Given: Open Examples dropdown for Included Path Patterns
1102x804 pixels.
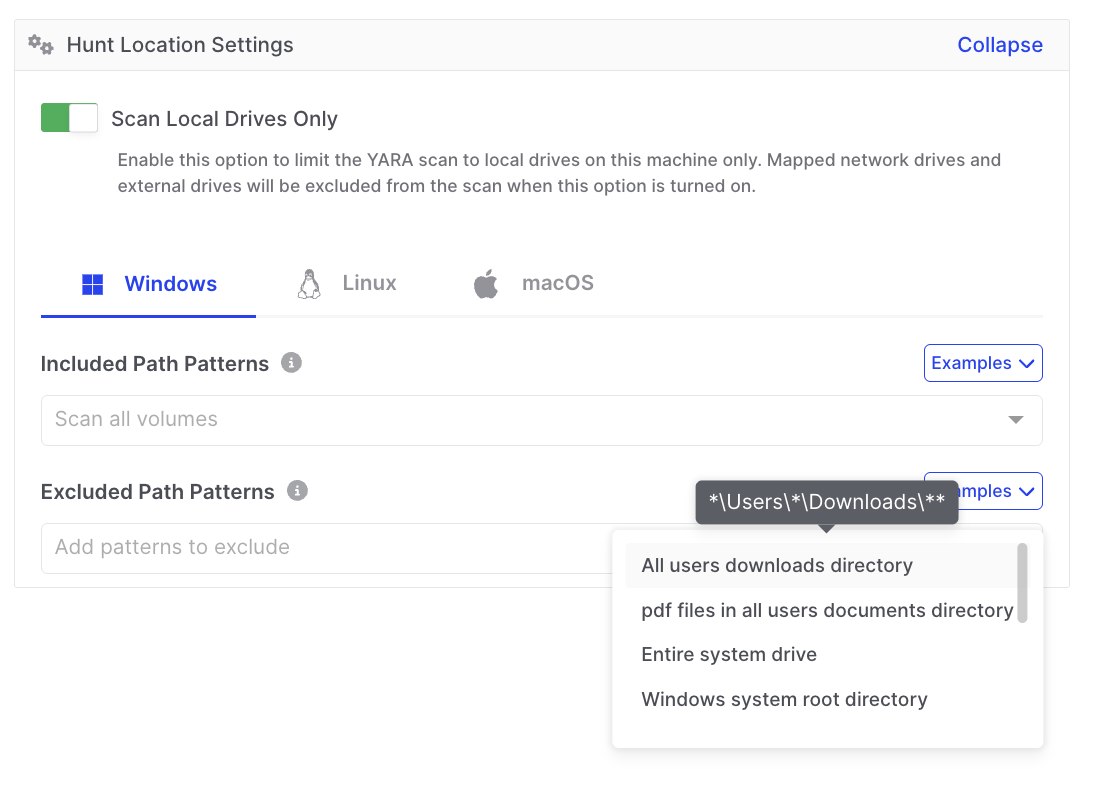Looking at the screenshot, I should [x=982, y=363].
